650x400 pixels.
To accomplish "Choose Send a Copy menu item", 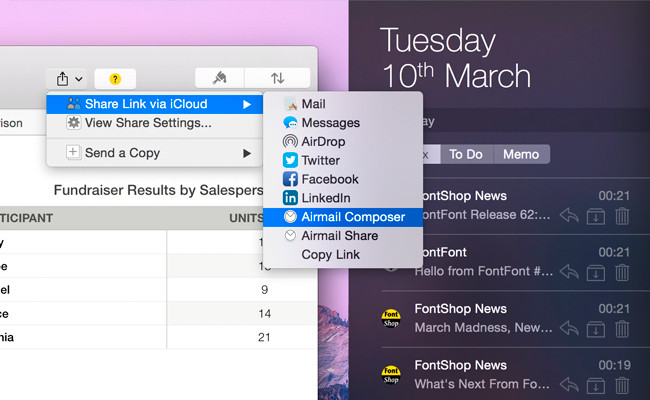I will point(155,153).
